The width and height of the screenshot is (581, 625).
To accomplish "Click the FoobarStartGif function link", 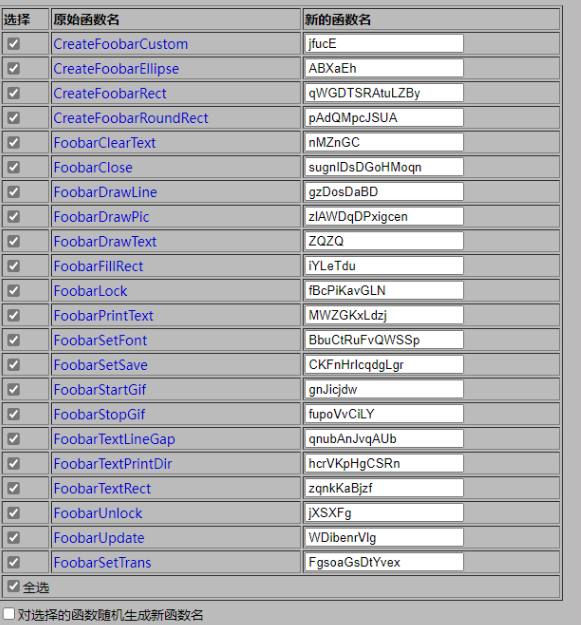I will coord(100,389).
